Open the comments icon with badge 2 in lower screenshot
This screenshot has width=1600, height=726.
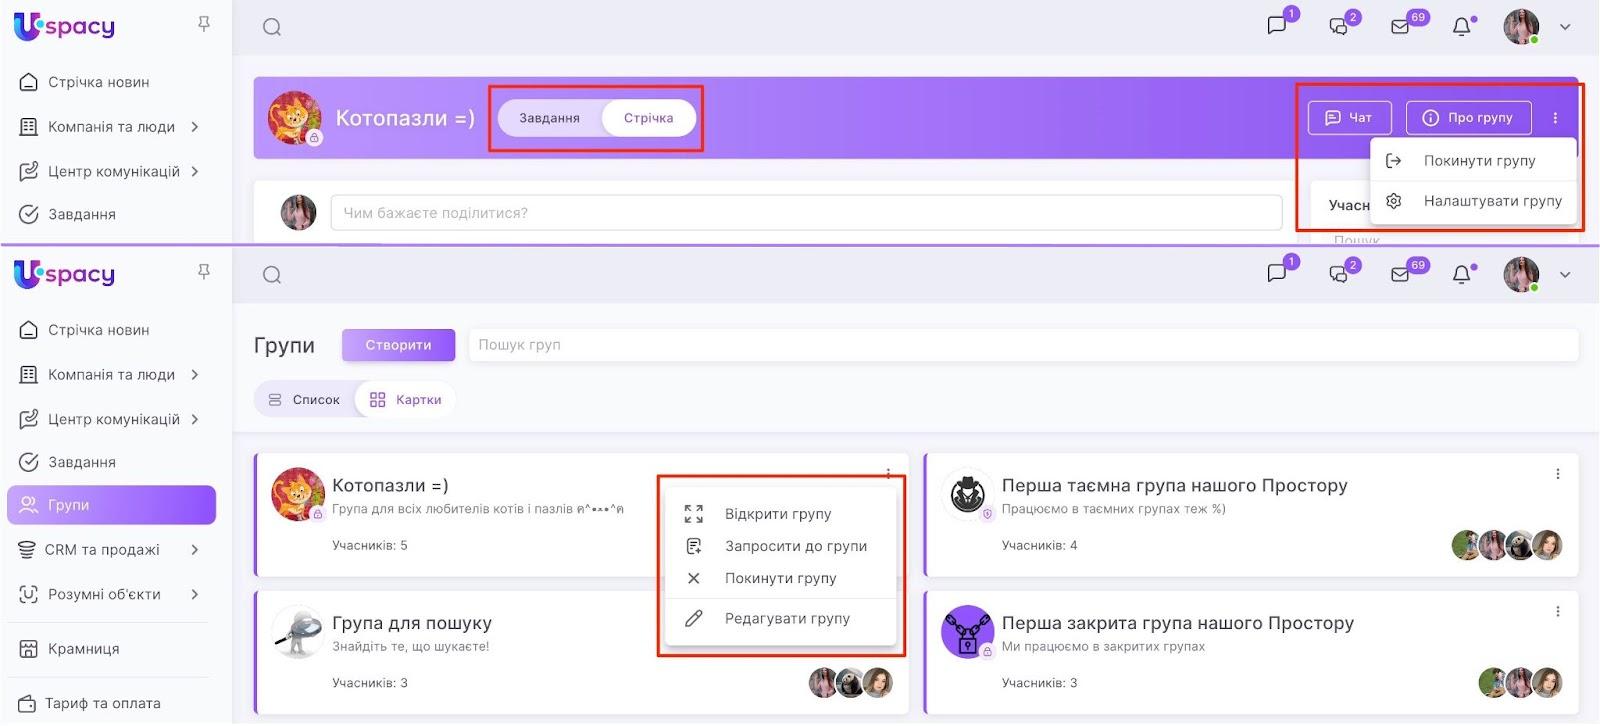[x=1339, y=275]
